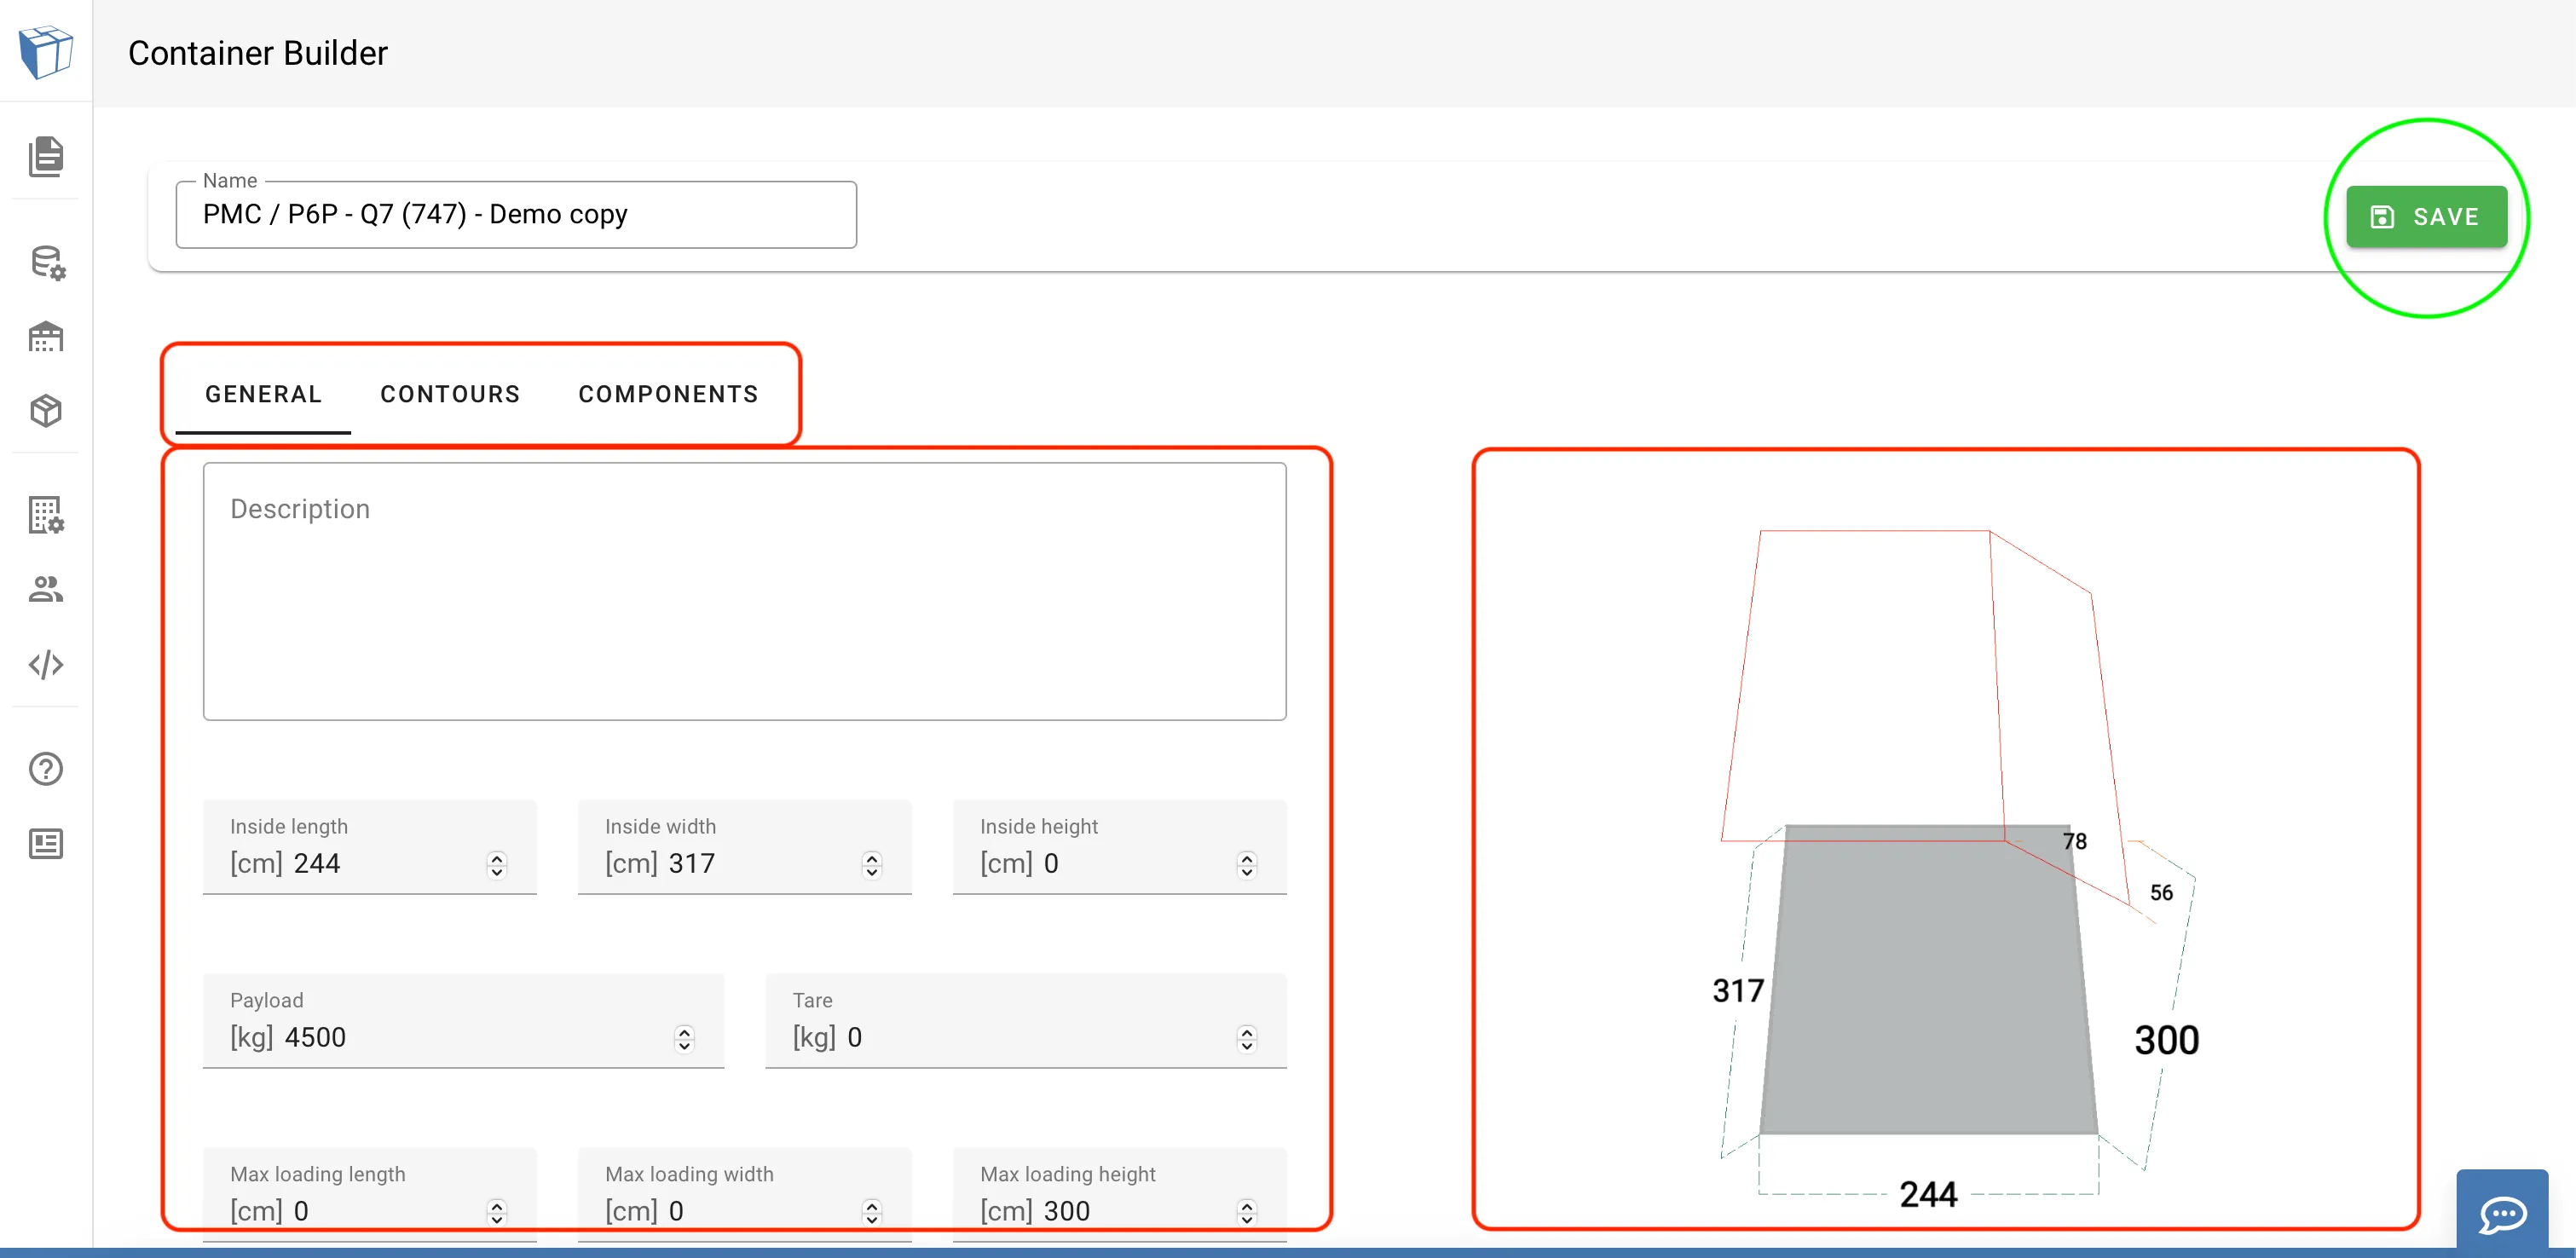The width and height of the screenshot is (2576, 1258).
Task: Click the Inside length stepper arrows
Action: [x=497, y=864]
